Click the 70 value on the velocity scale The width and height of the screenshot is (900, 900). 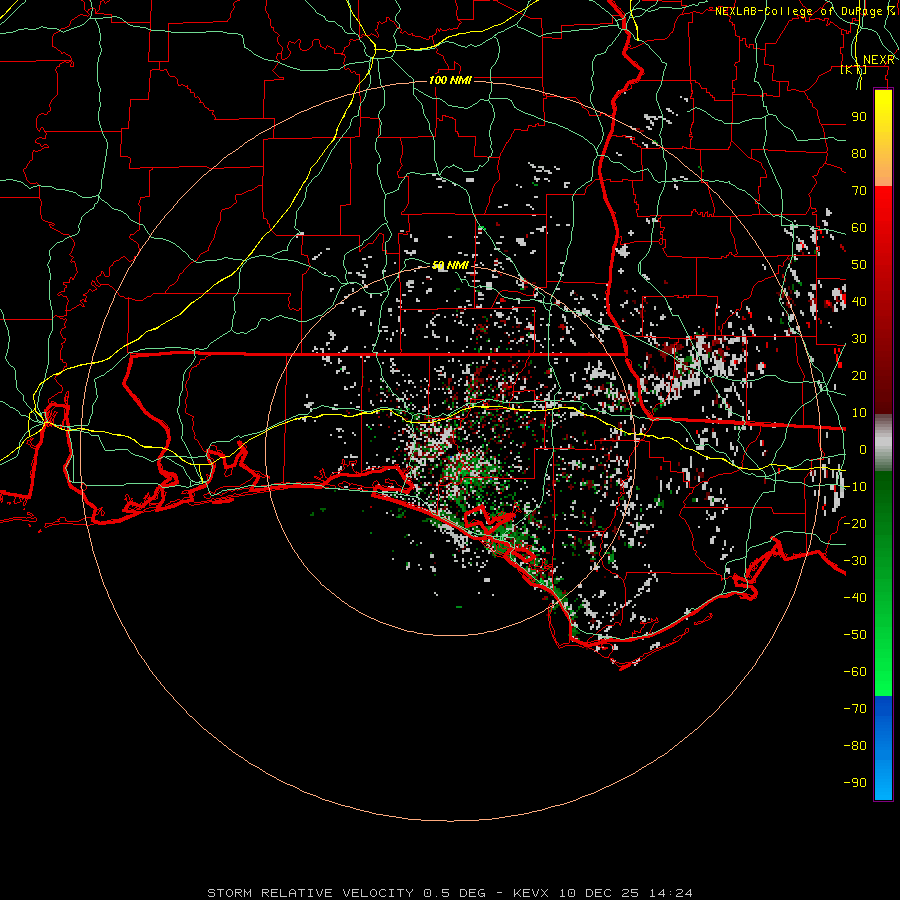coord(859,191)
